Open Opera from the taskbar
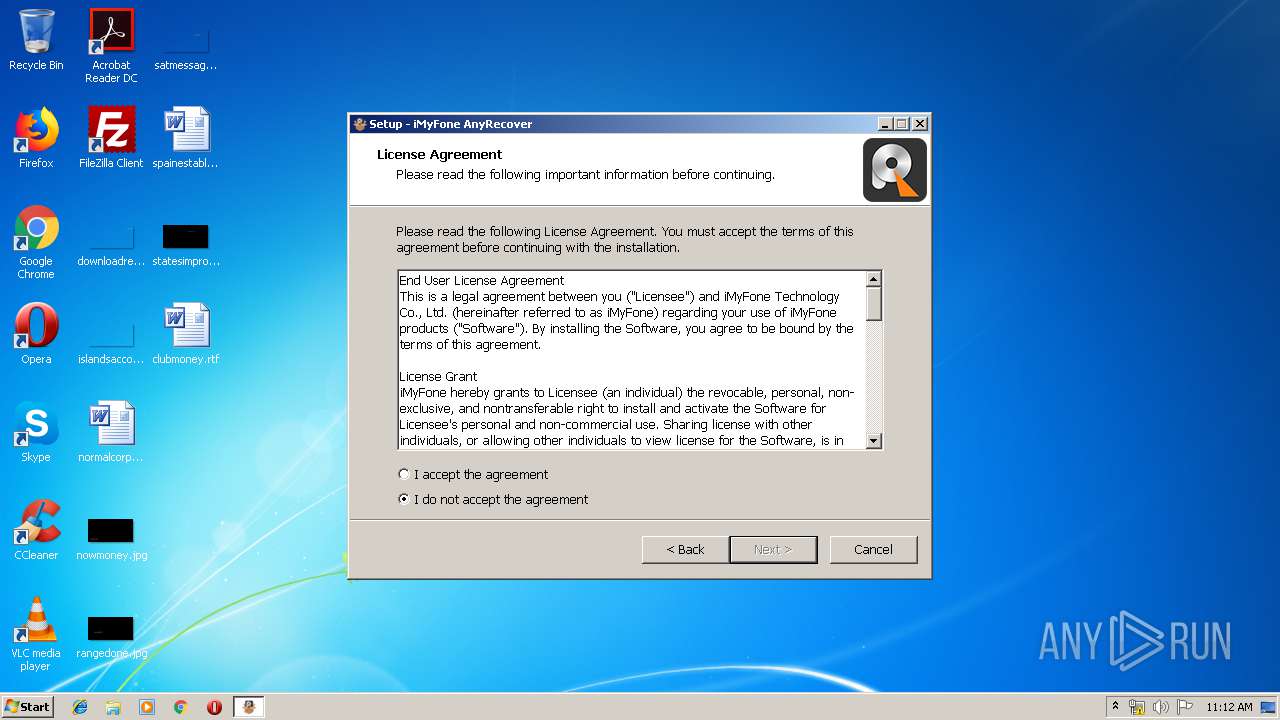 (x=214, y=707)
